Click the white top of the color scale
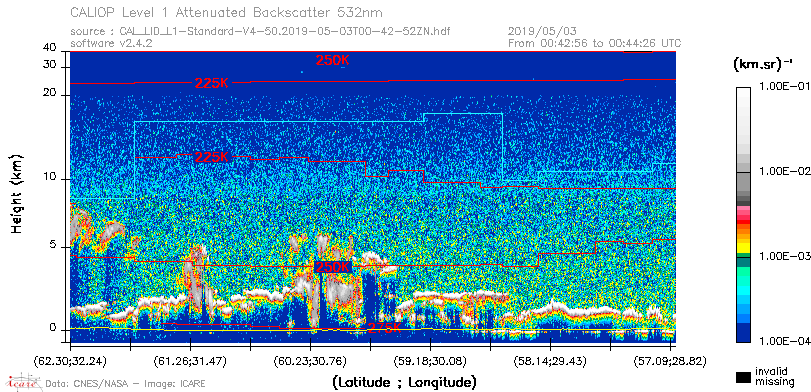 pos(744,93)
